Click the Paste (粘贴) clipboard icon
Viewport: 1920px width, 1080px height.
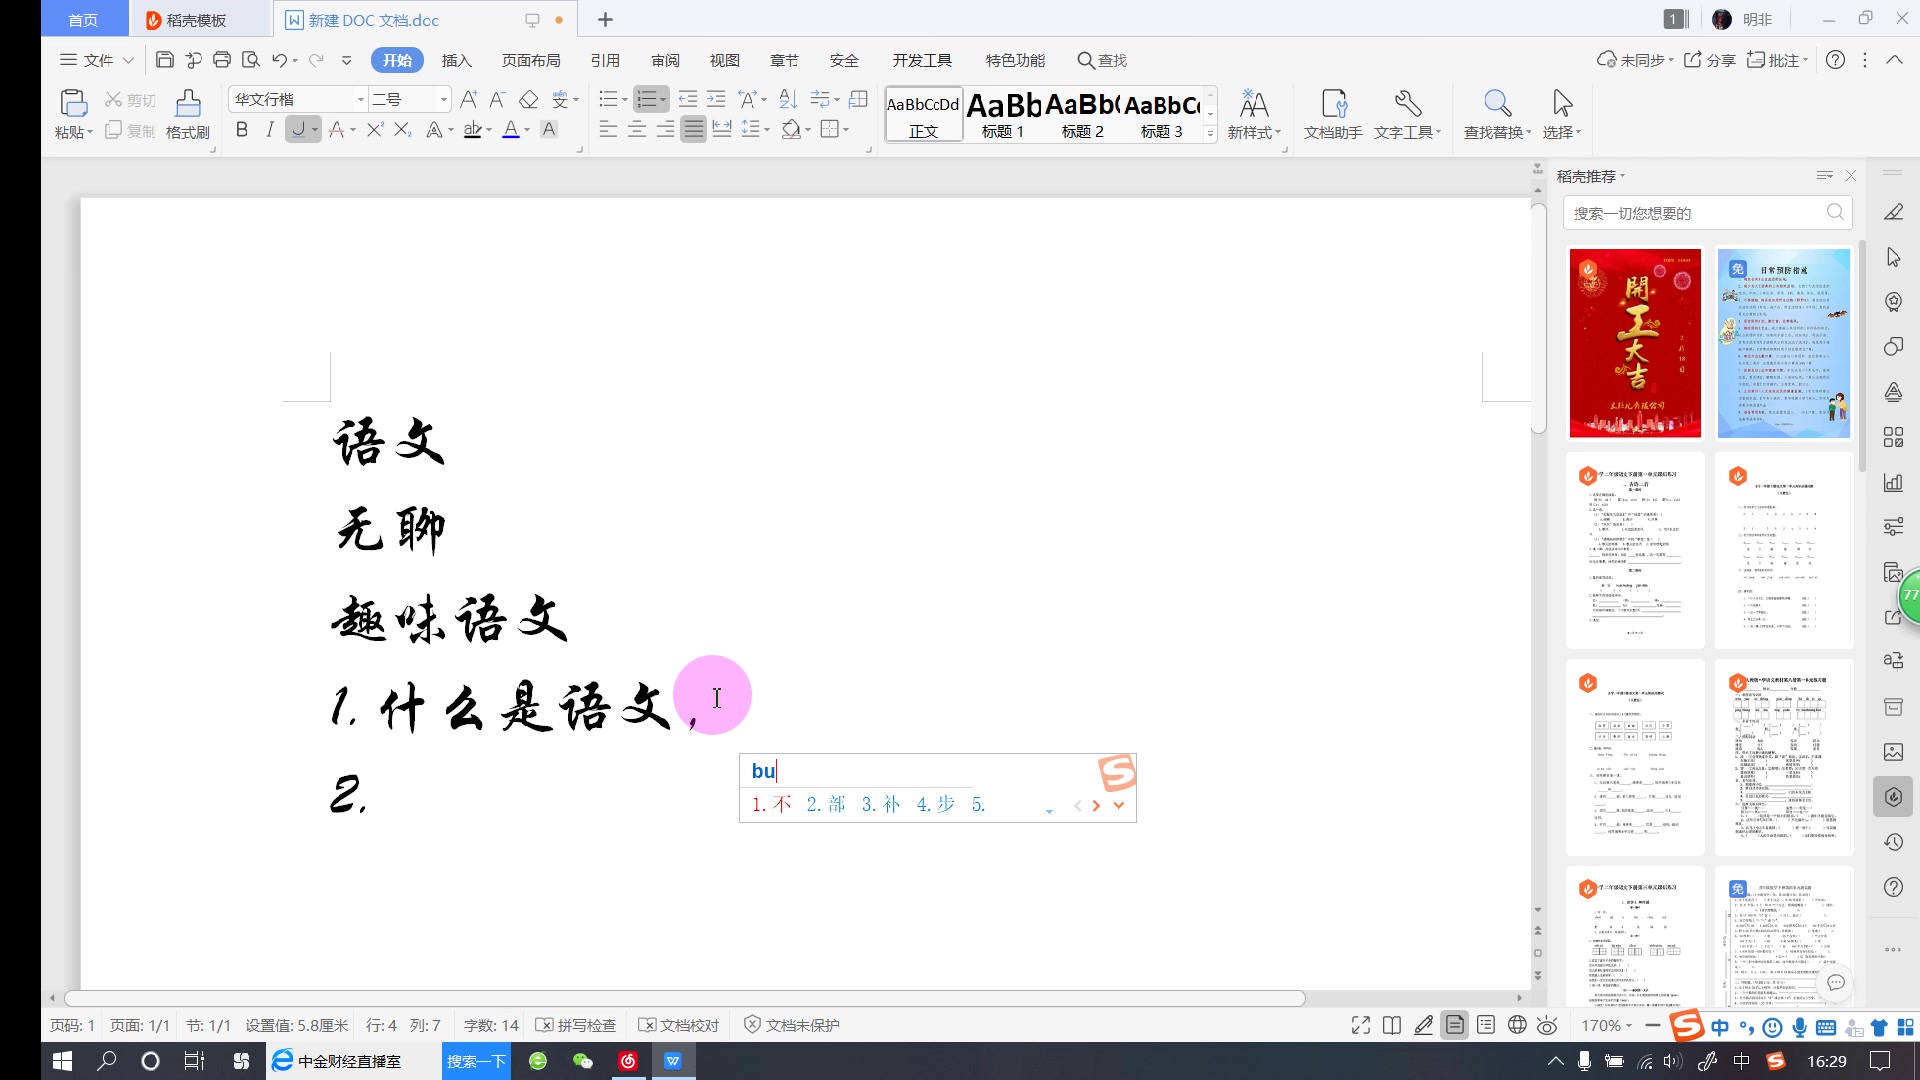(73, 103)
